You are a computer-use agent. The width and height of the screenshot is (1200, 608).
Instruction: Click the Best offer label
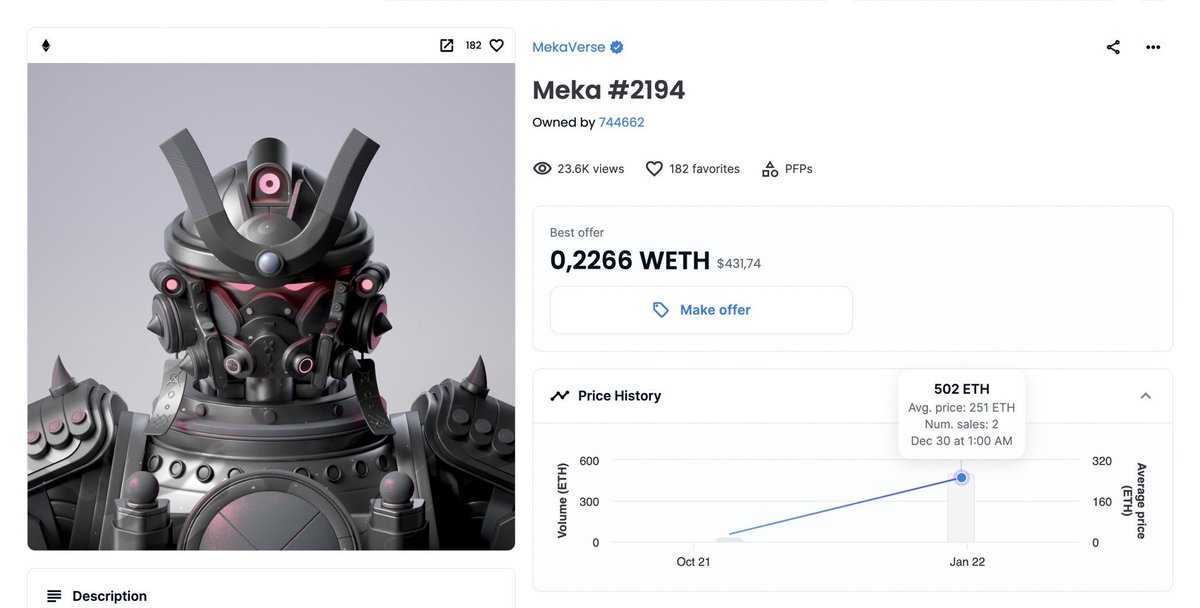pyautogui.click(x=577, y=233)
